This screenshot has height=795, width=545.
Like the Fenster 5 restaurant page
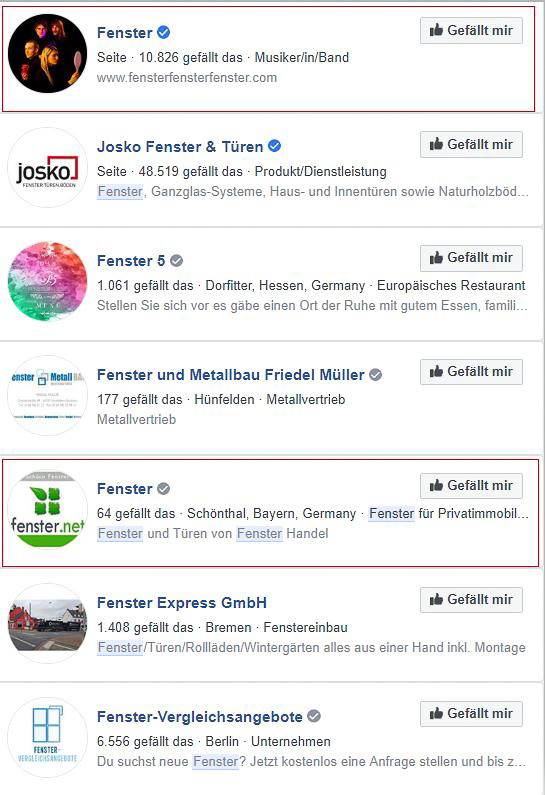coord(471,258)
